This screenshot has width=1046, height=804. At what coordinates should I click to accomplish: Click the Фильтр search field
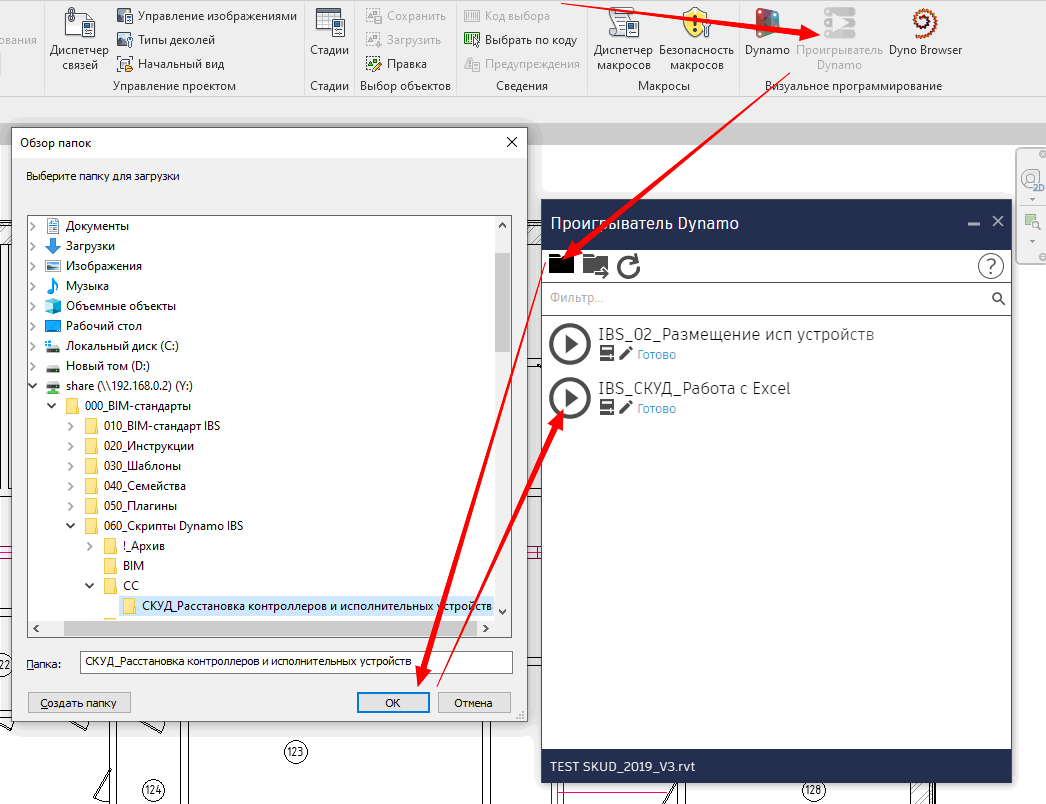pyautogui.click(x=767, y=298)
